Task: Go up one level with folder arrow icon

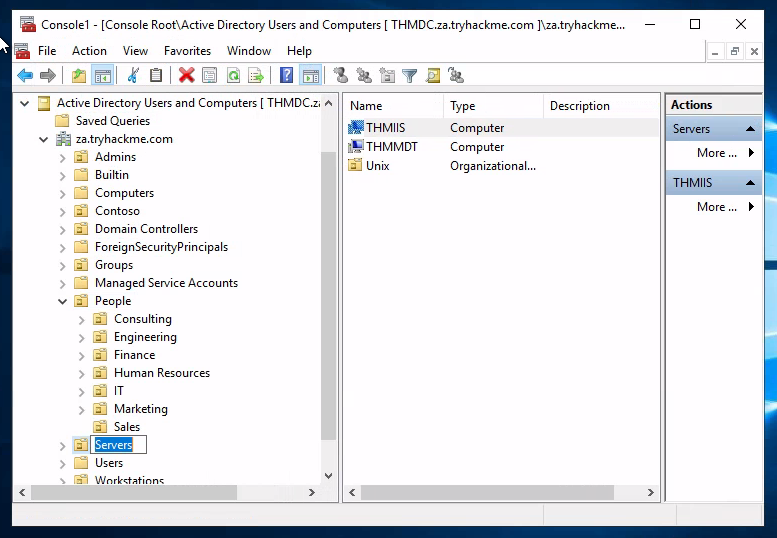Action: tap(79, 76)
